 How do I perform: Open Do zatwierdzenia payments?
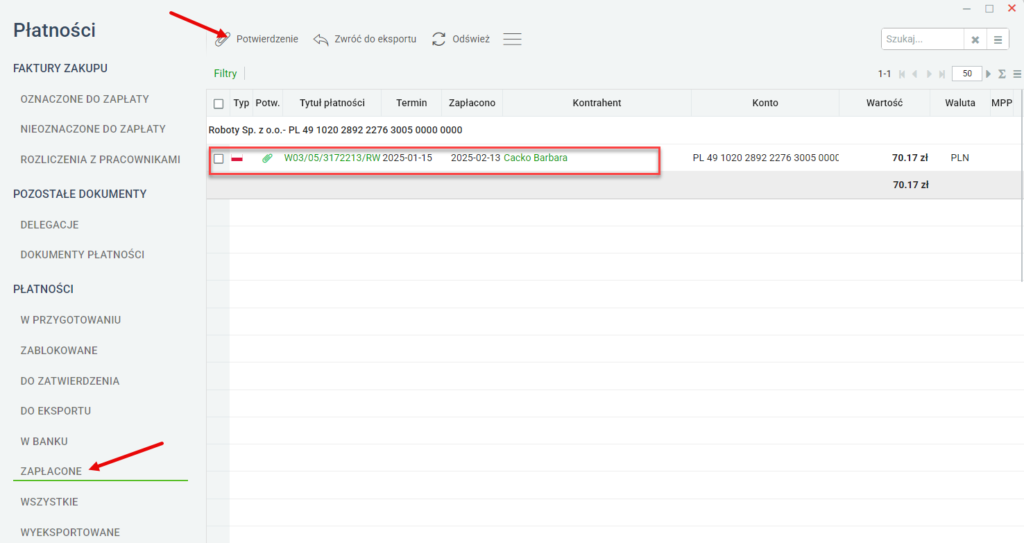(x=70, y=381)
